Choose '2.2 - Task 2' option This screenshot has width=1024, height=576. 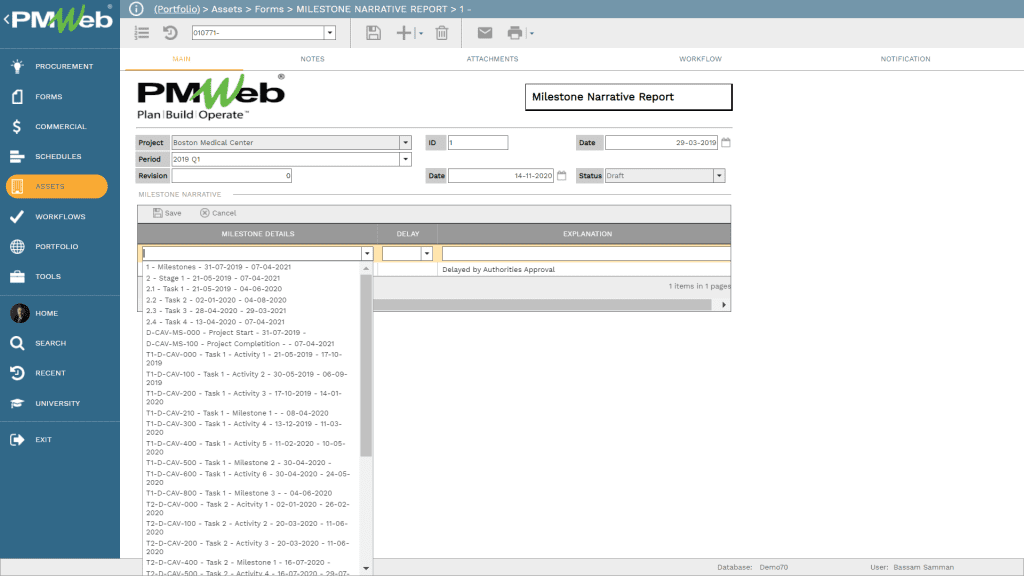pyautogui.click(x=216, y=300)
